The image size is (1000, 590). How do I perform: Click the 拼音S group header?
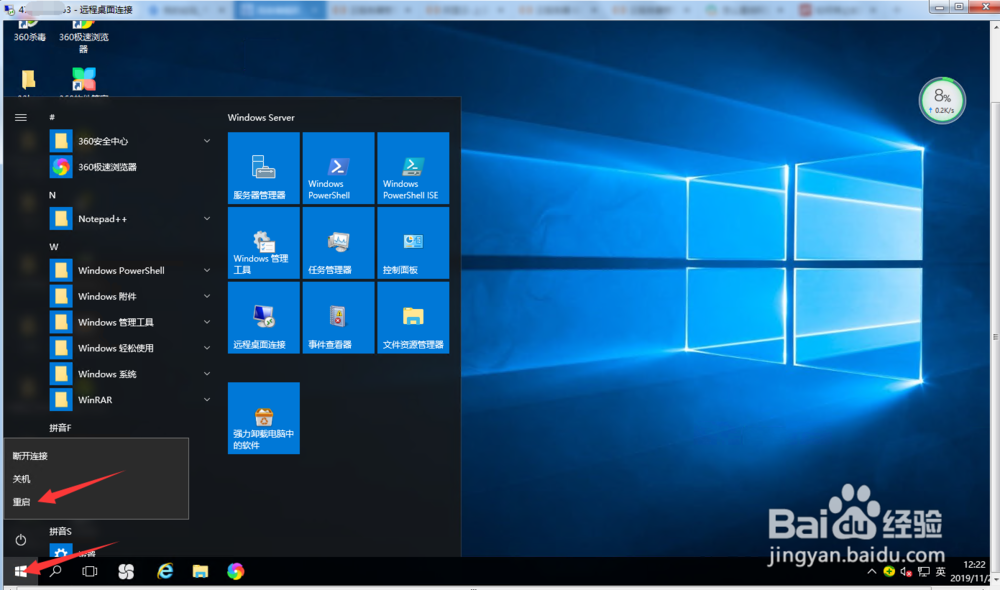61,531
